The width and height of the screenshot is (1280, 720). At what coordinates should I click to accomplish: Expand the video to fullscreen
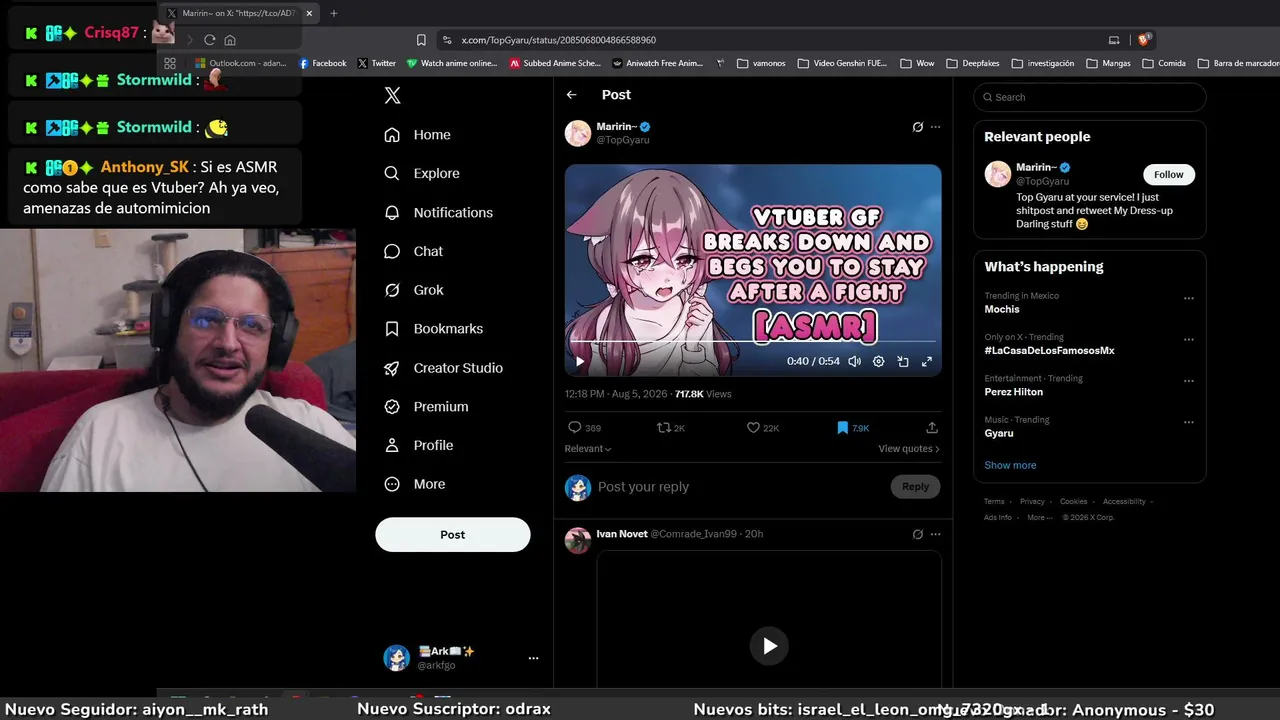927,362
